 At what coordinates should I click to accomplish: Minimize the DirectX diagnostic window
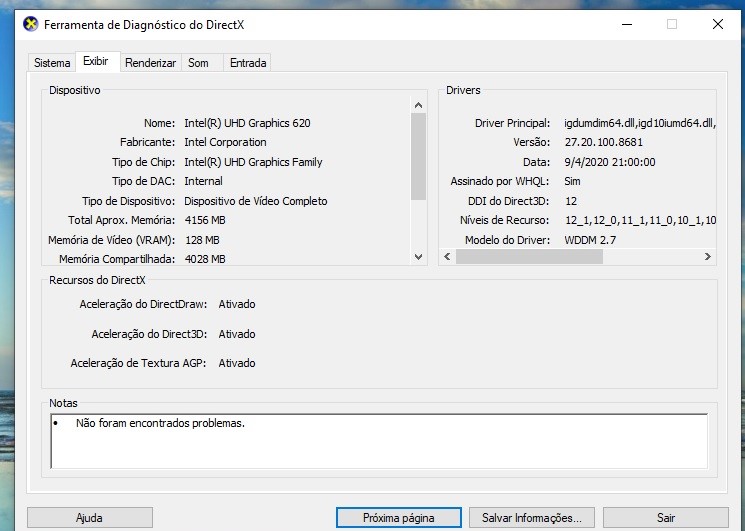(x=627, y=24)
